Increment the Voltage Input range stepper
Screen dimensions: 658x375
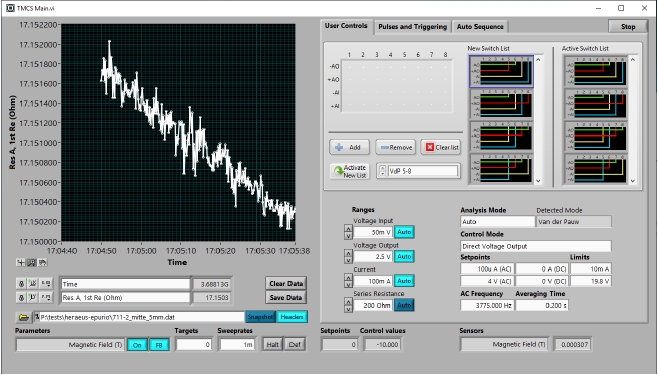click(348, 229)
